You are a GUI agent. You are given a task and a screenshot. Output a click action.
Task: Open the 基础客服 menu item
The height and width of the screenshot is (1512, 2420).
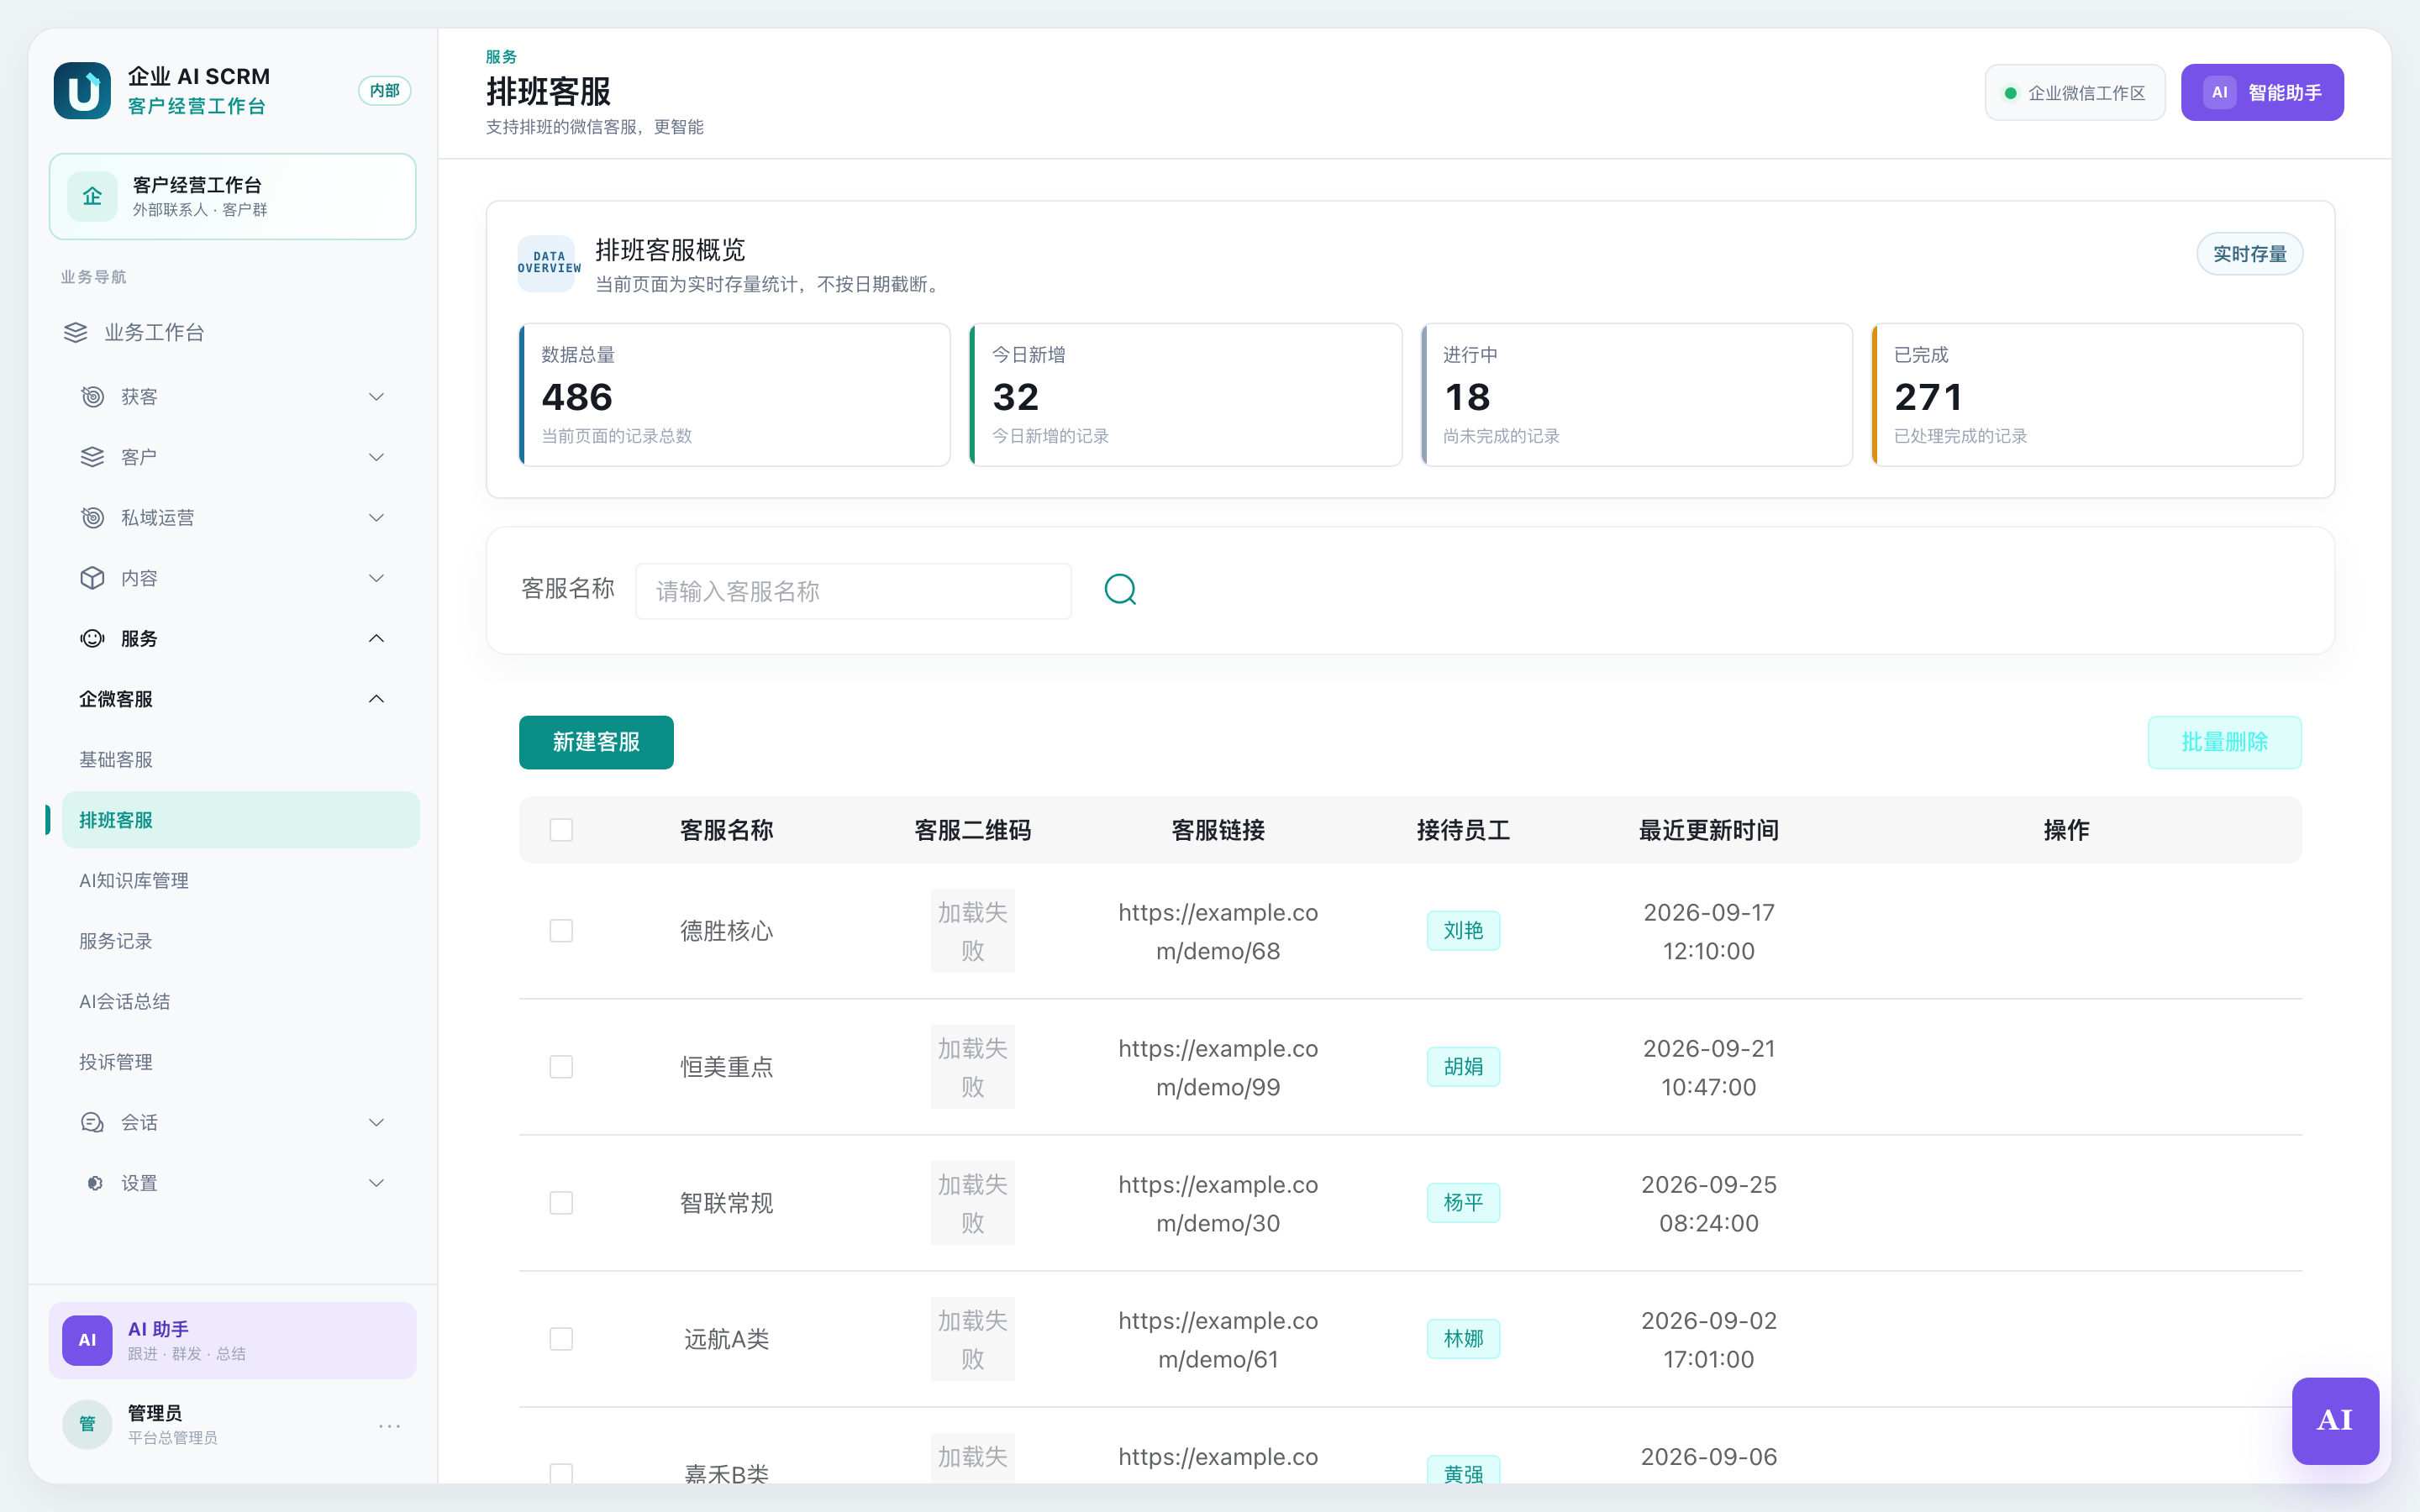click(240, 760)
